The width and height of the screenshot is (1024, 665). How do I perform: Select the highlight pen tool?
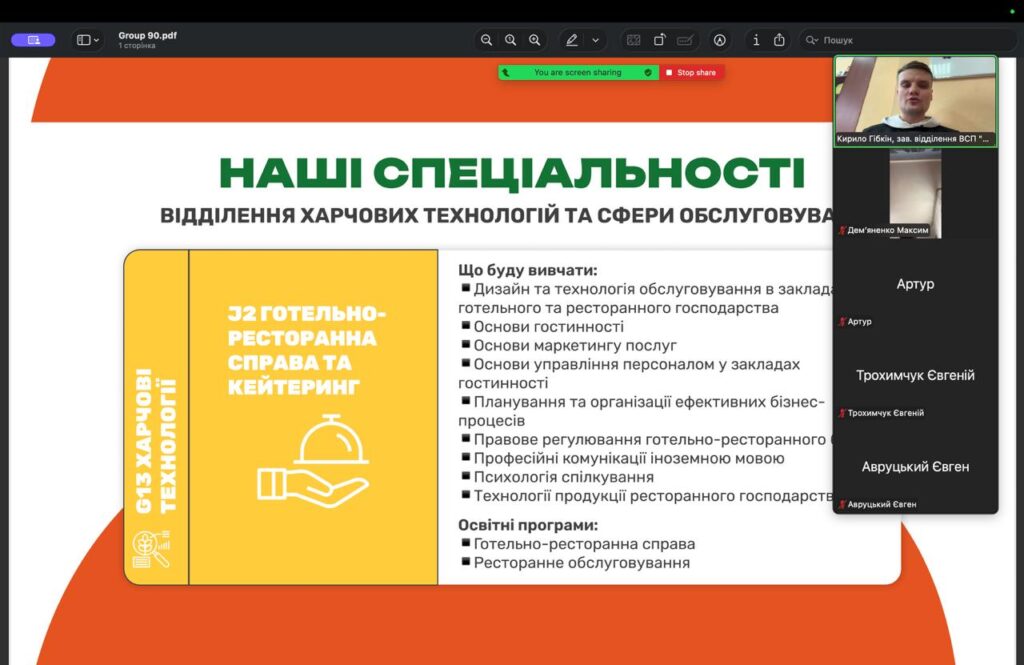[572, 40]
